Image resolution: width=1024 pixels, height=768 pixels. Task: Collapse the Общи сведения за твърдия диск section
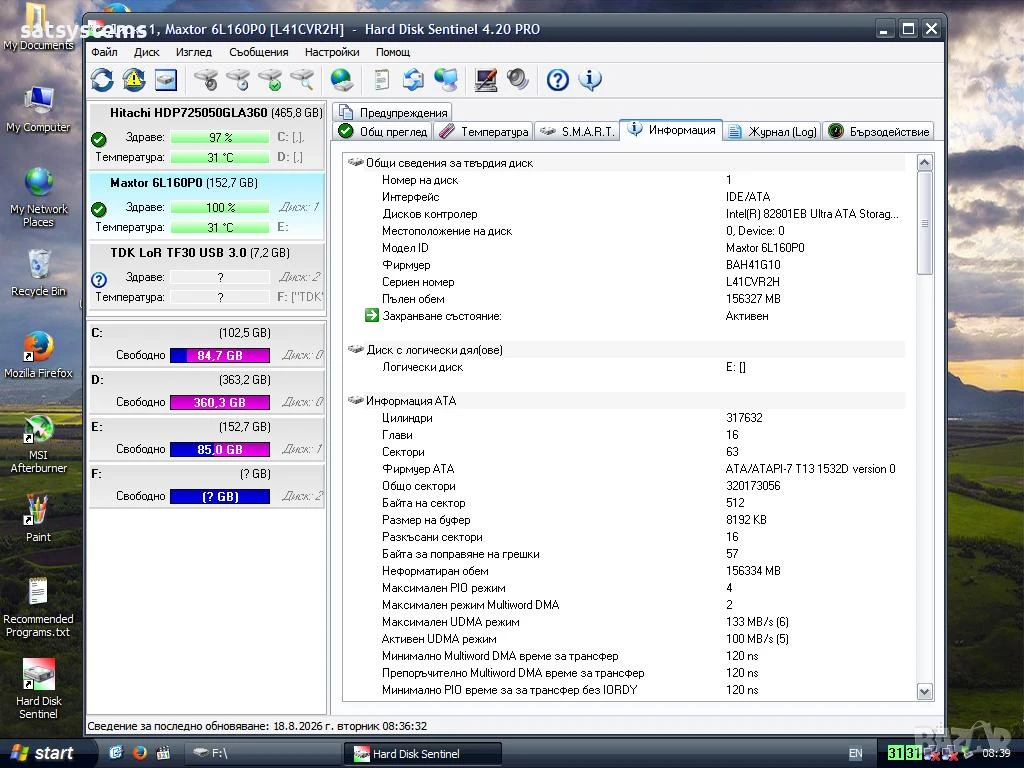point(356,163)
